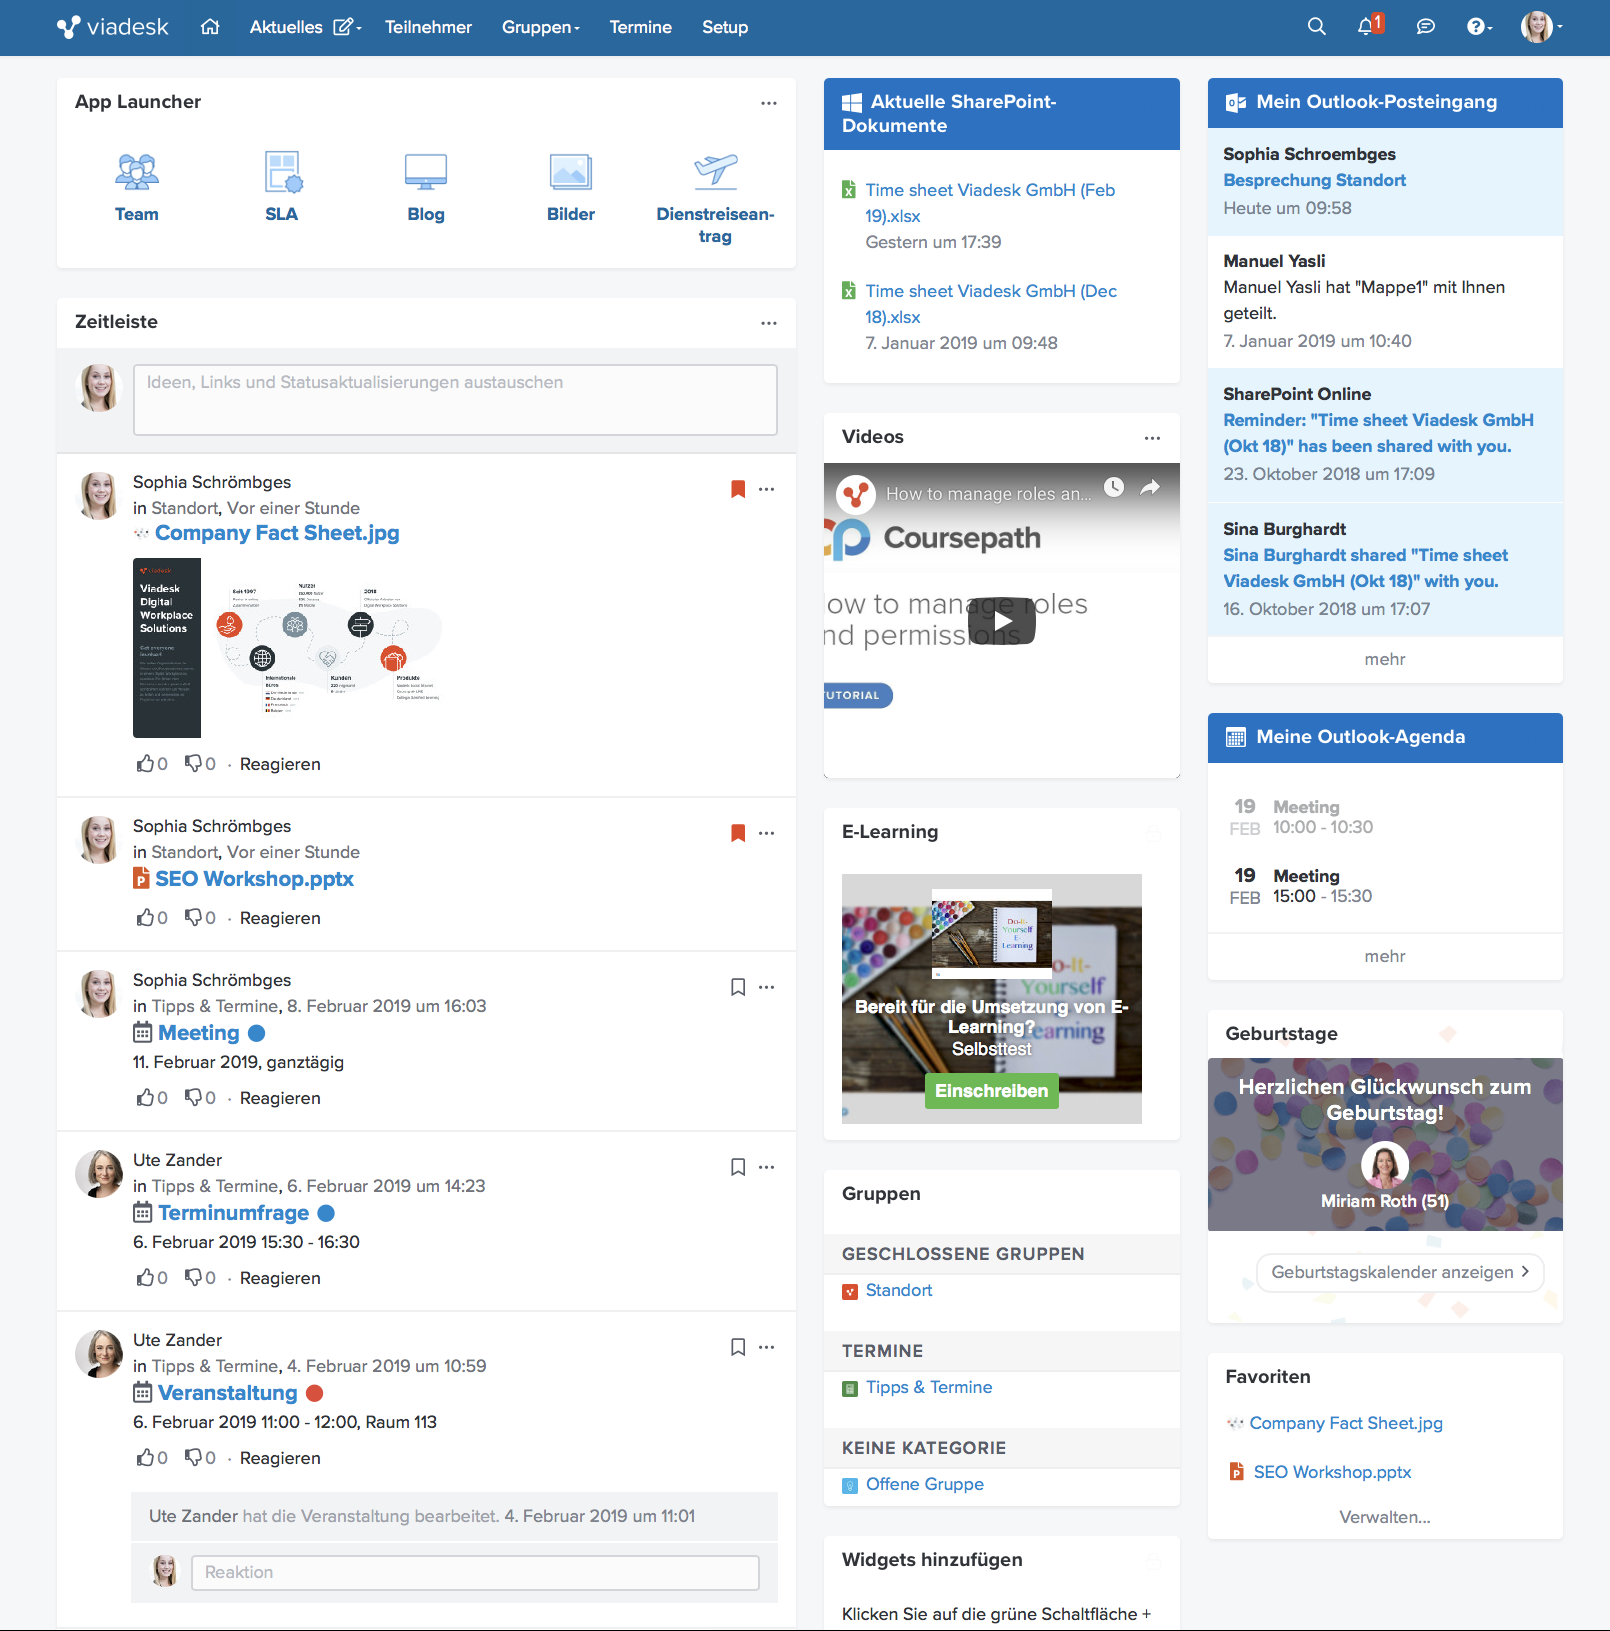Image resolution: width=1610 pixels, height=1631 pixels.
Task: Click Geburtstagskalender anzeigen button
Action: (x=1399, y=1272)
